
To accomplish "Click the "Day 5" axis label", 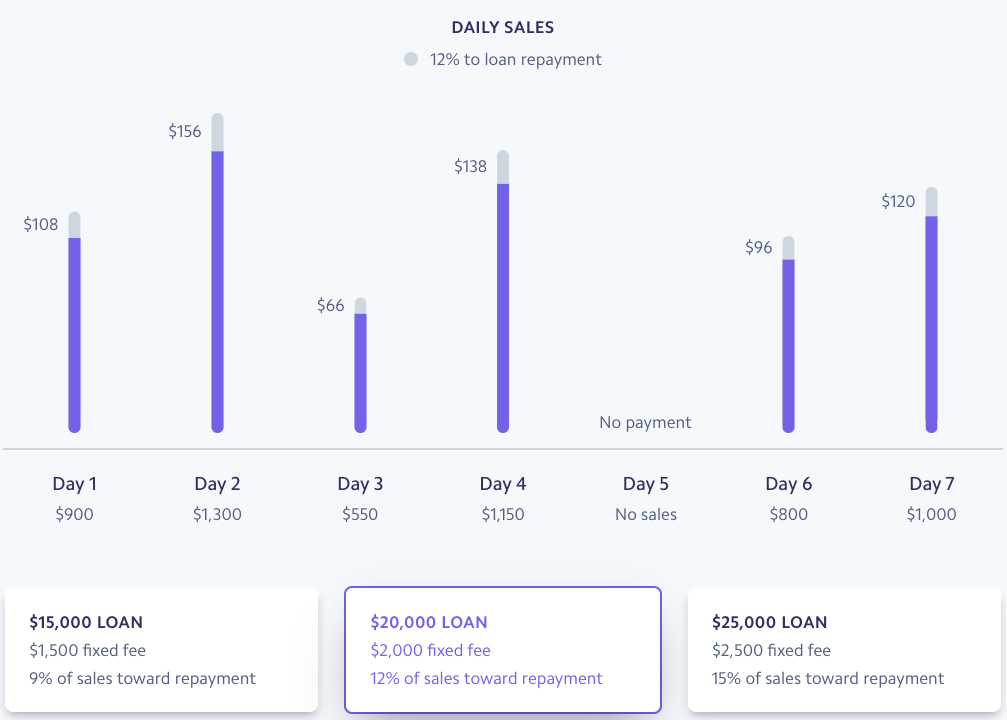I will tap(645, 484).
